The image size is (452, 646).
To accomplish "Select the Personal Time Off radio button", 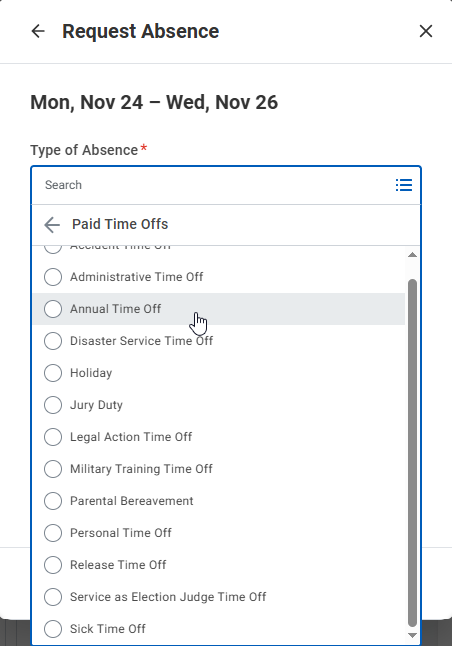I will (x=53, y=533).
